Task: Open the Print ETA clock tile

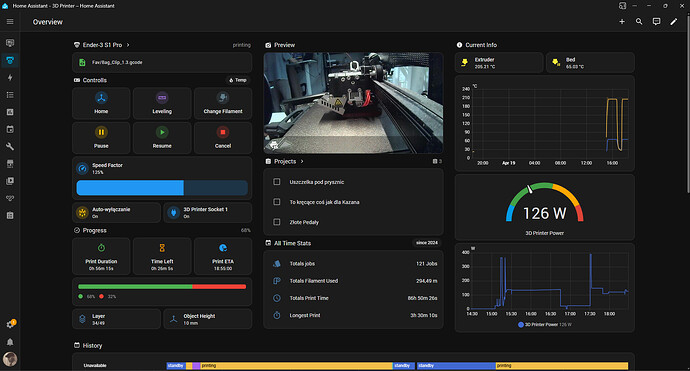Action: (x=223, y=257)
